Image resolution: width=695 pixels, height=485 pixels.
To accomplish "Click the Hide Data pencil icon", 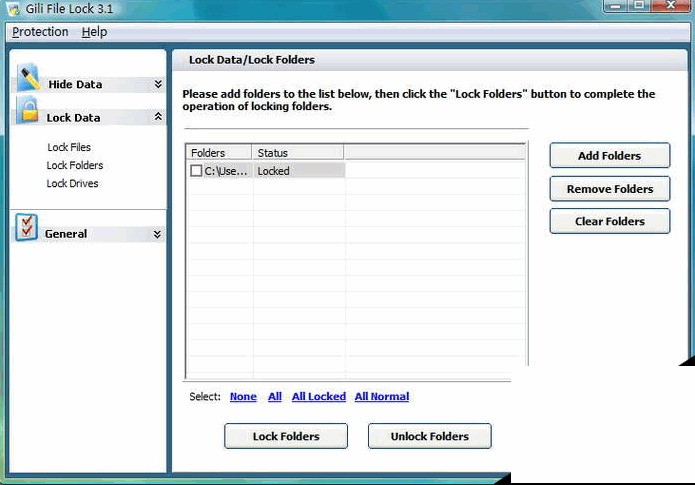I will (x=28, y=77).
